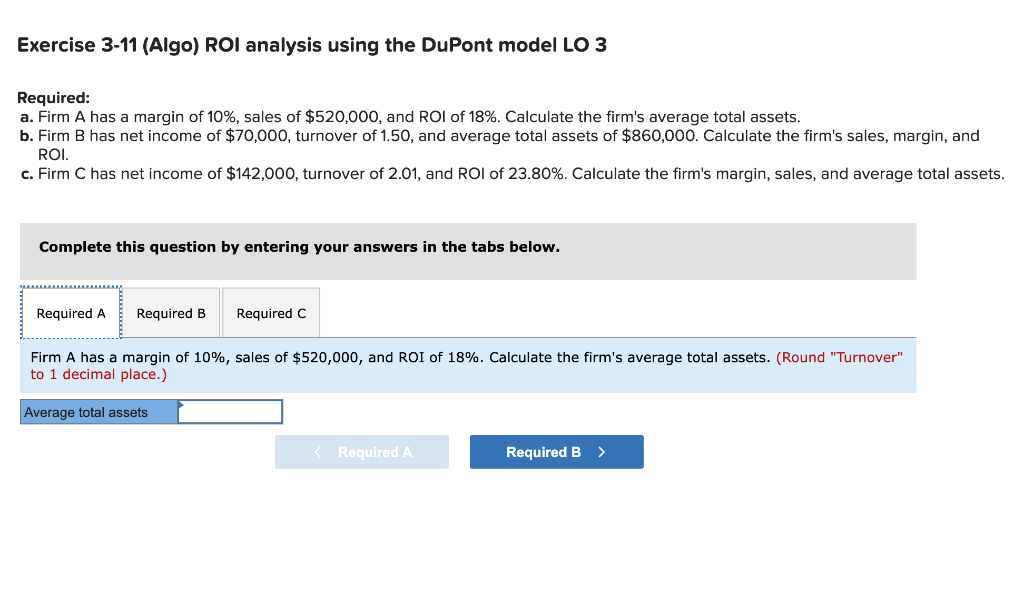Viewport: 1024px width, 614px height.
Task: Click the disabled Required A navigation button
Action: point(362,451)
